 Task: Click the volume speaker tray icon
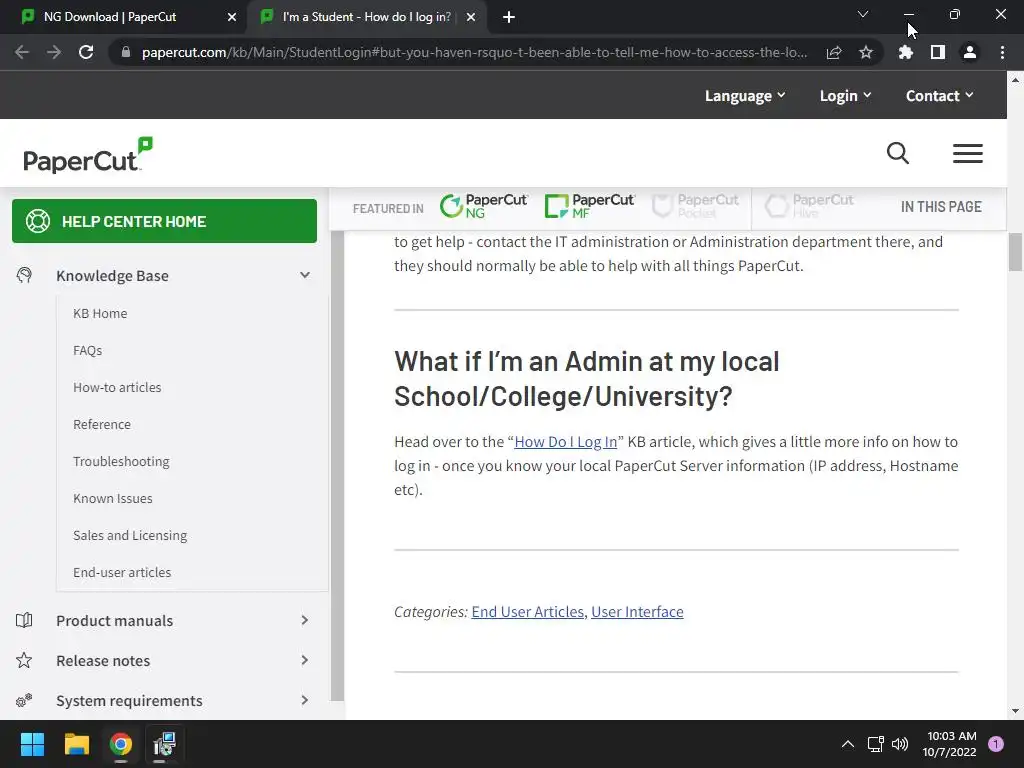tap(900, 744)
